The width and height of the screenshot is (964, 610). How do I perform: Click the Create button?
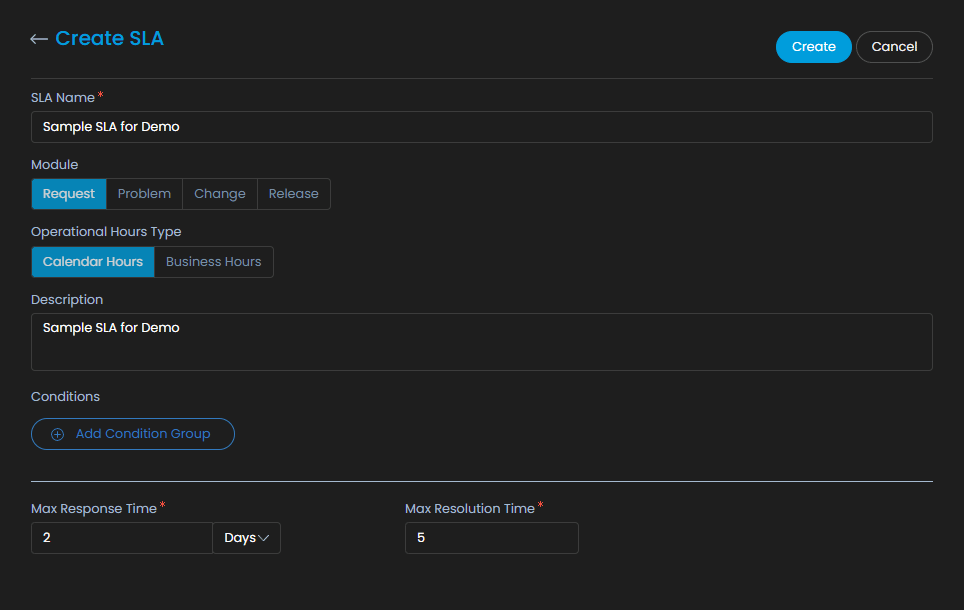(x=813, y=47)
